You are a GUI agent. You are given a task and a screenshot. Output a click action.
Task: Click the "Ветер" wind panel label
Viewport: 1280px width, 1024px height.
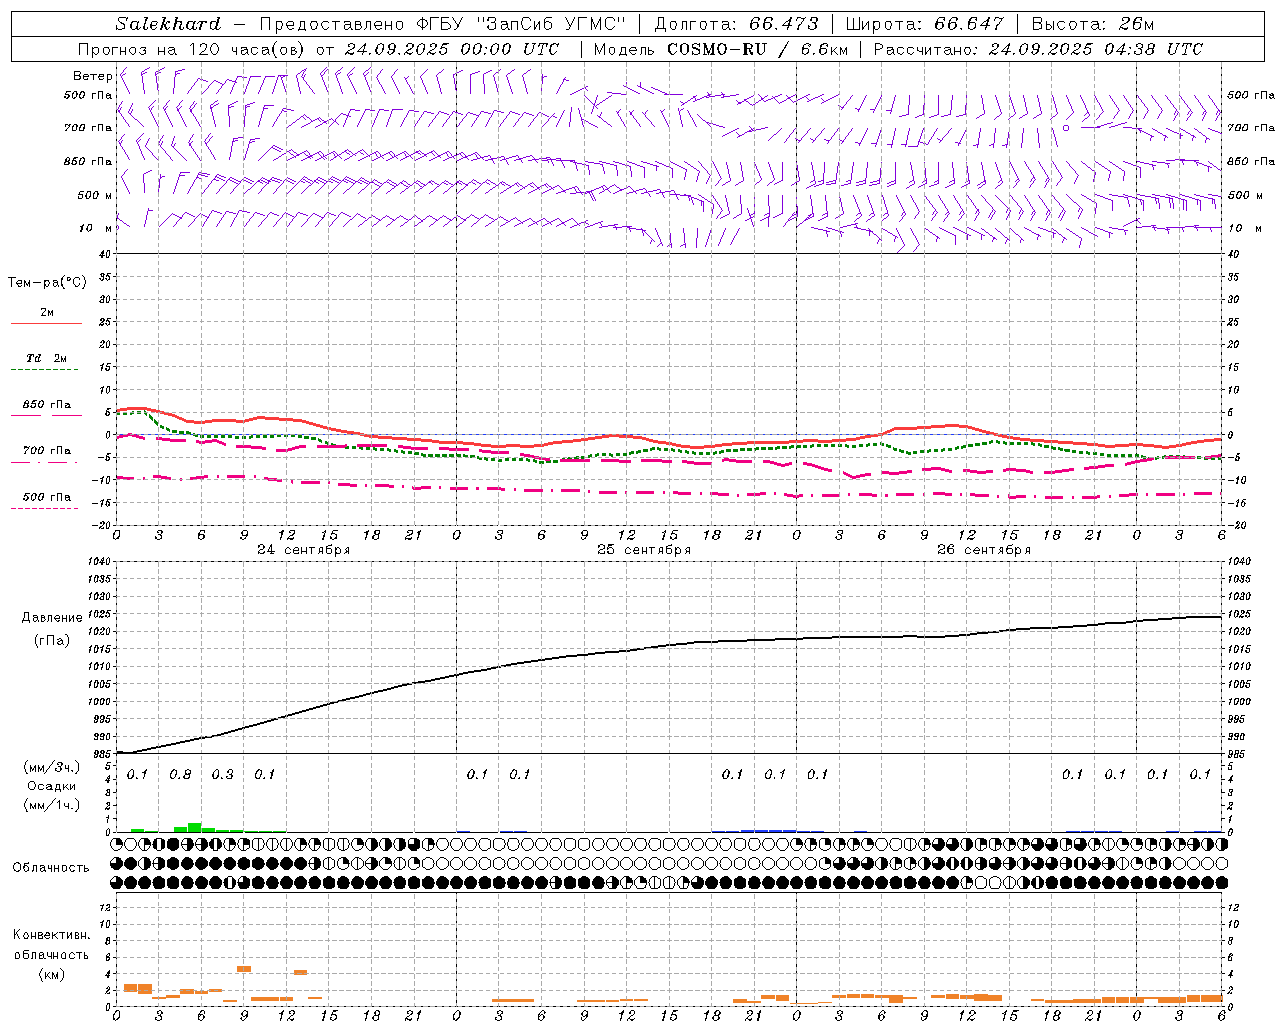(92, 76)
